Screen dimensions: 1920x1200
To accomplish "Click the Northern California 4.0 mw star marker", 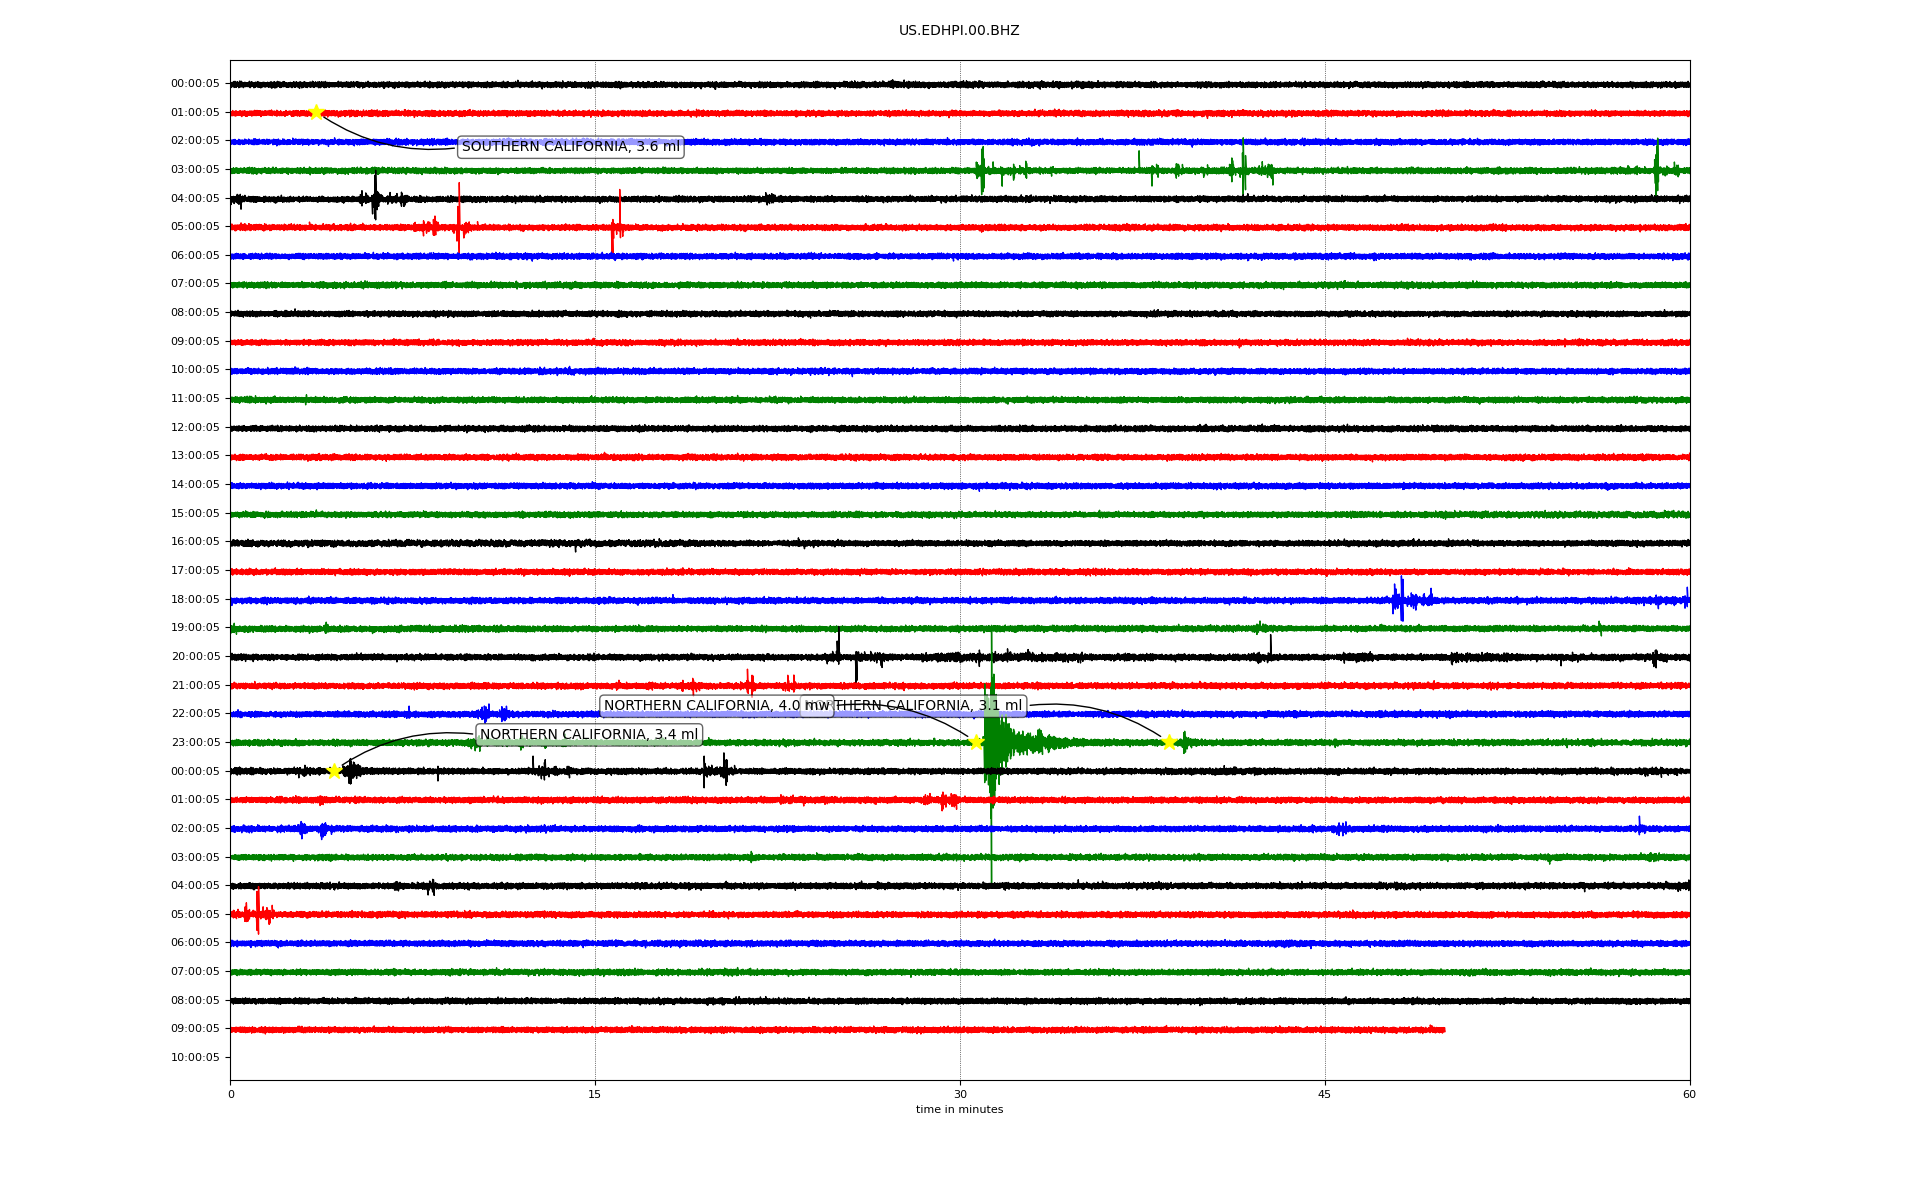I will click(x=976, y=742).
